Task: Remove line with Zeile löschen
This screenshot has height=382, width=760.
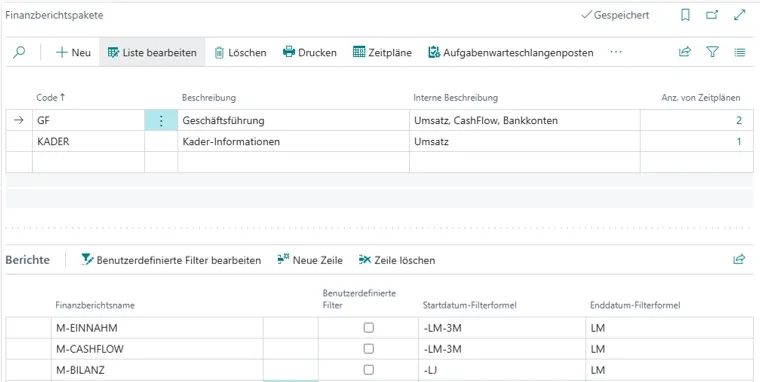Action: 397,260
